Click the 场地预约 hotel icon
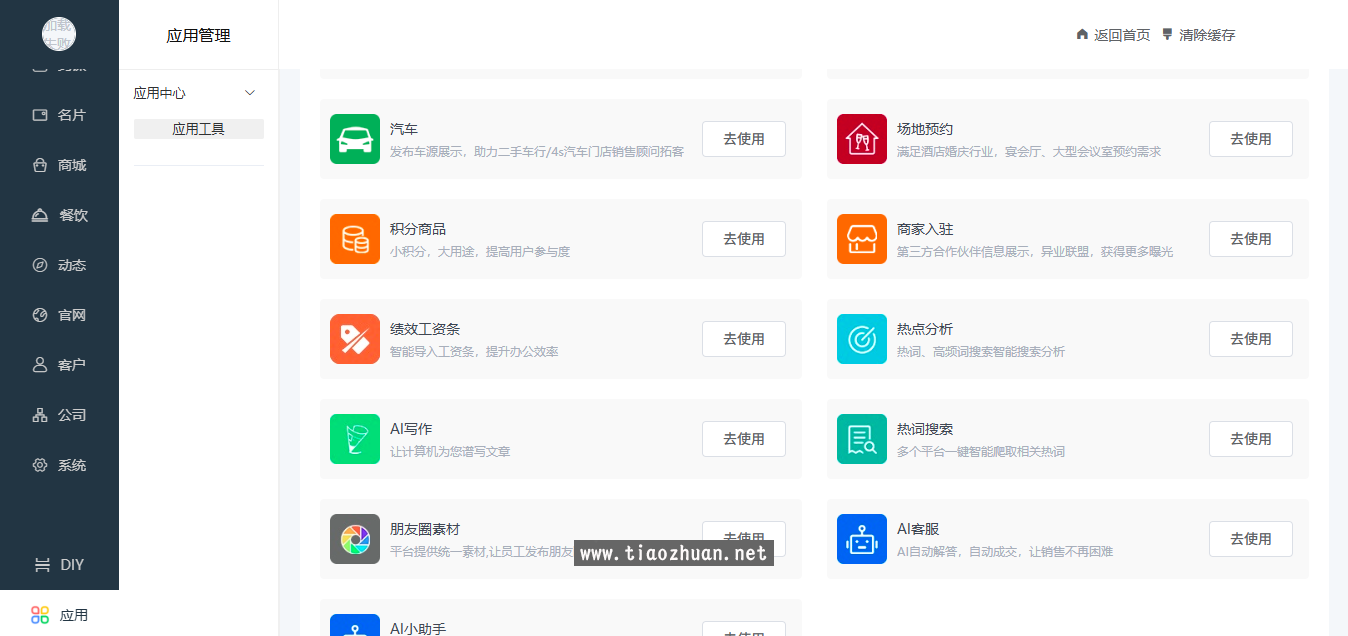The width and height of the screenshot is (1348, 636). [x=862, y=139]
